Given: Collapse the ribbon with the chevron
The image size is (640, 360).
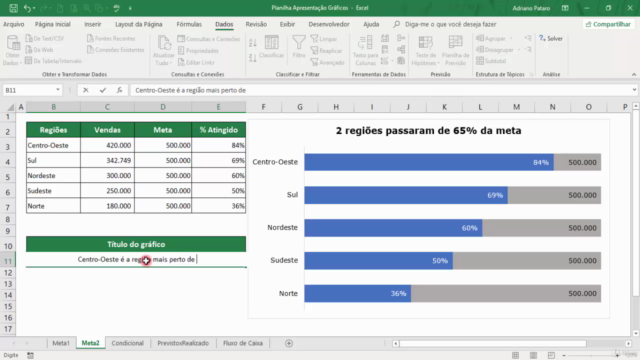Looking at the screenshot, I should tap(633, 74).
